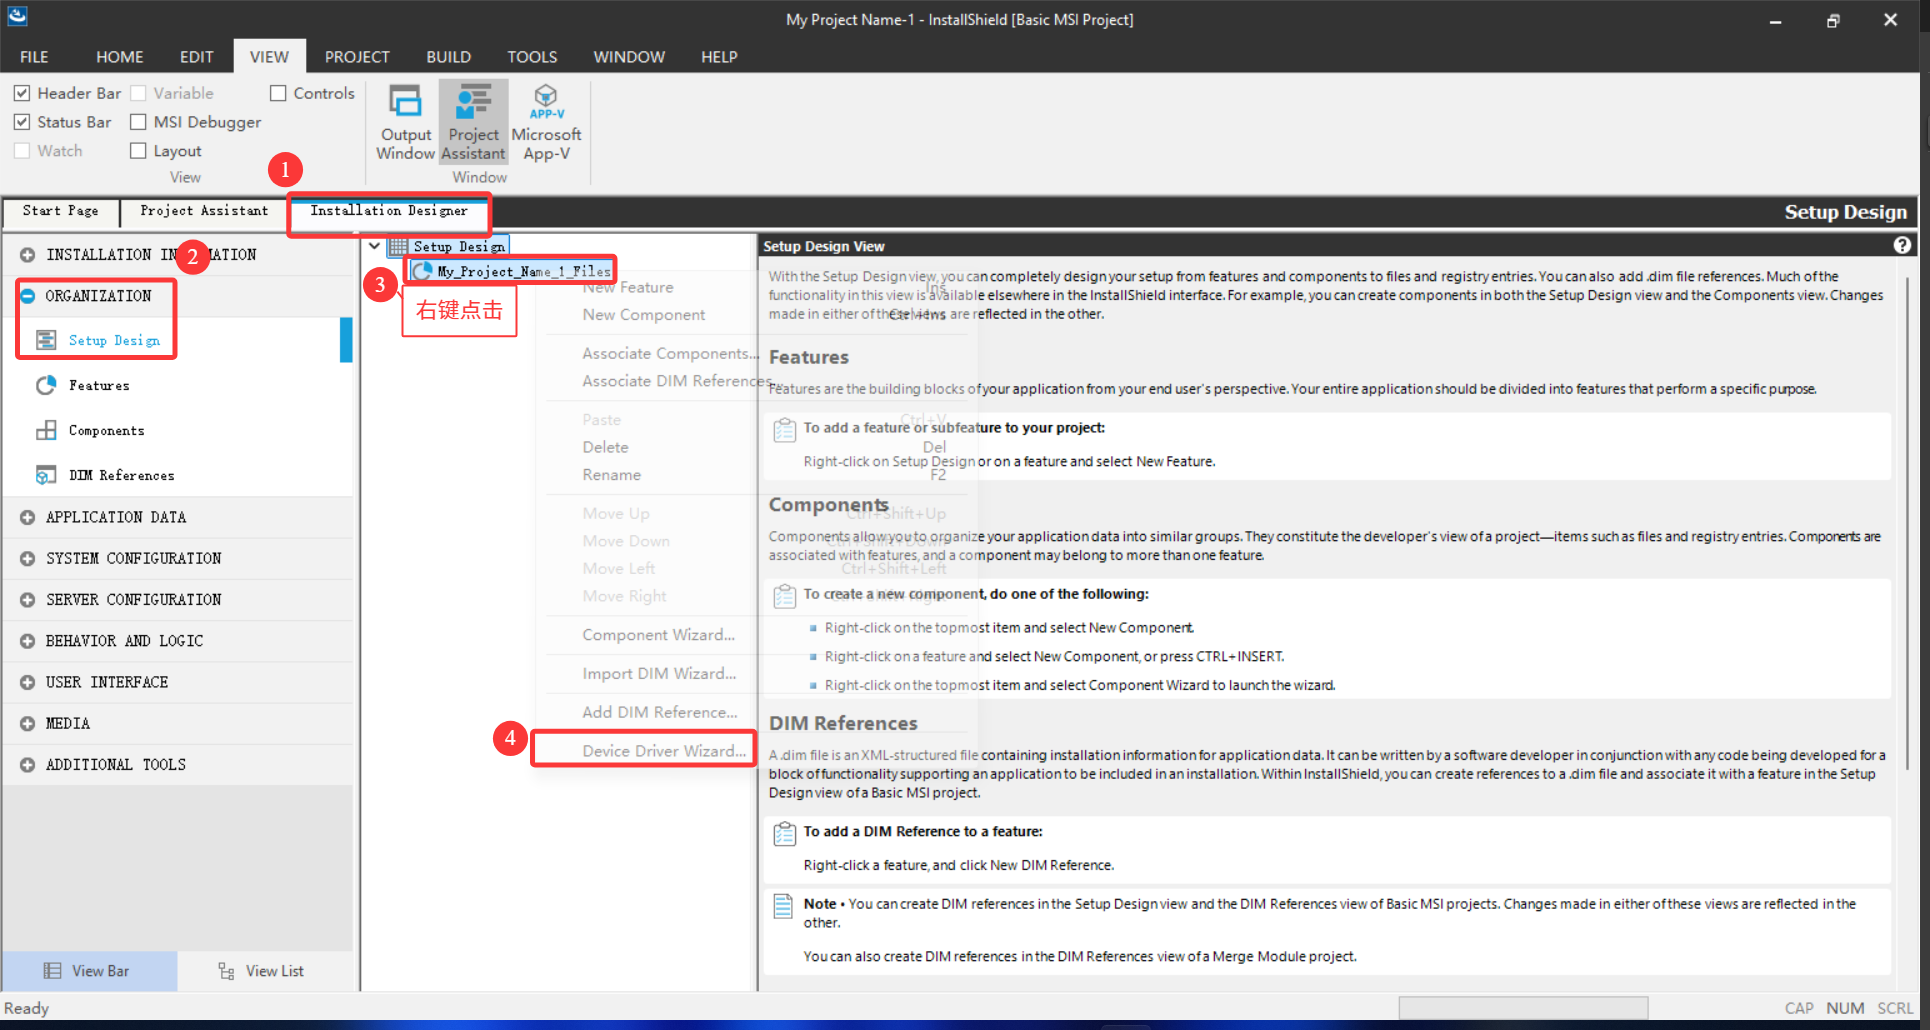Click the View Bar icon
The height and width of the screenshot is (1030, 1930).
(x=53, y=971)
